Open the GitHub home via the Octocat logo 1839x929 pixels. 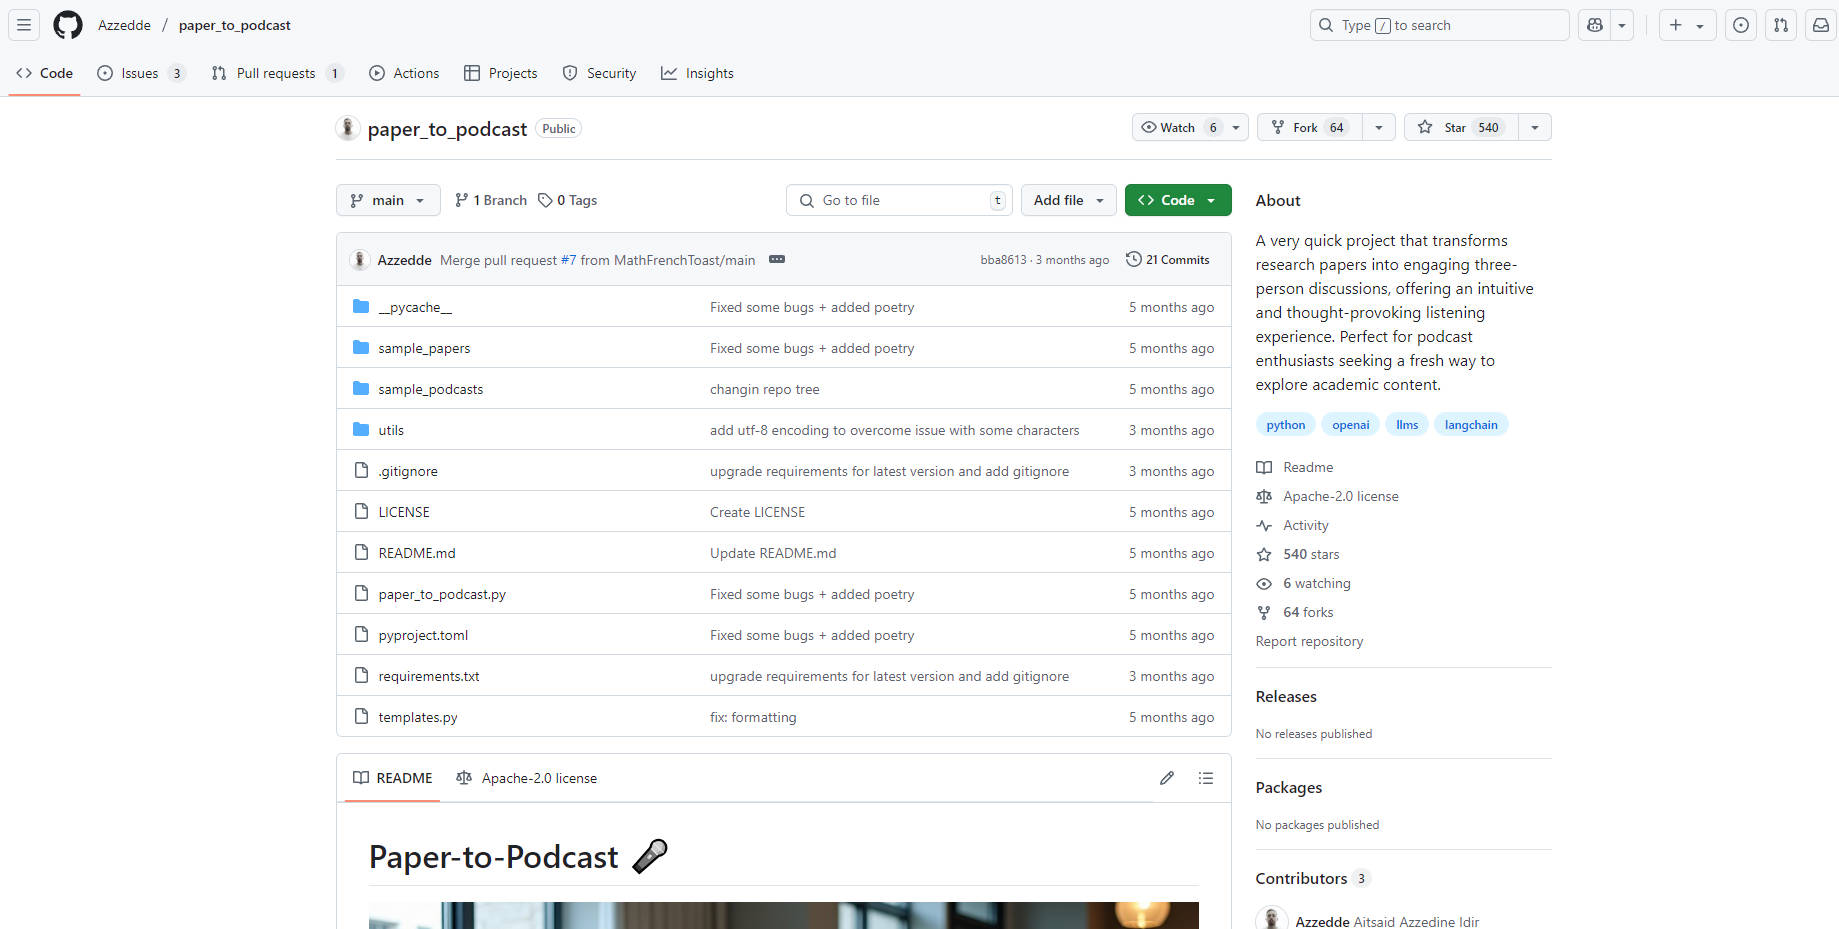[x=67, y=25]
